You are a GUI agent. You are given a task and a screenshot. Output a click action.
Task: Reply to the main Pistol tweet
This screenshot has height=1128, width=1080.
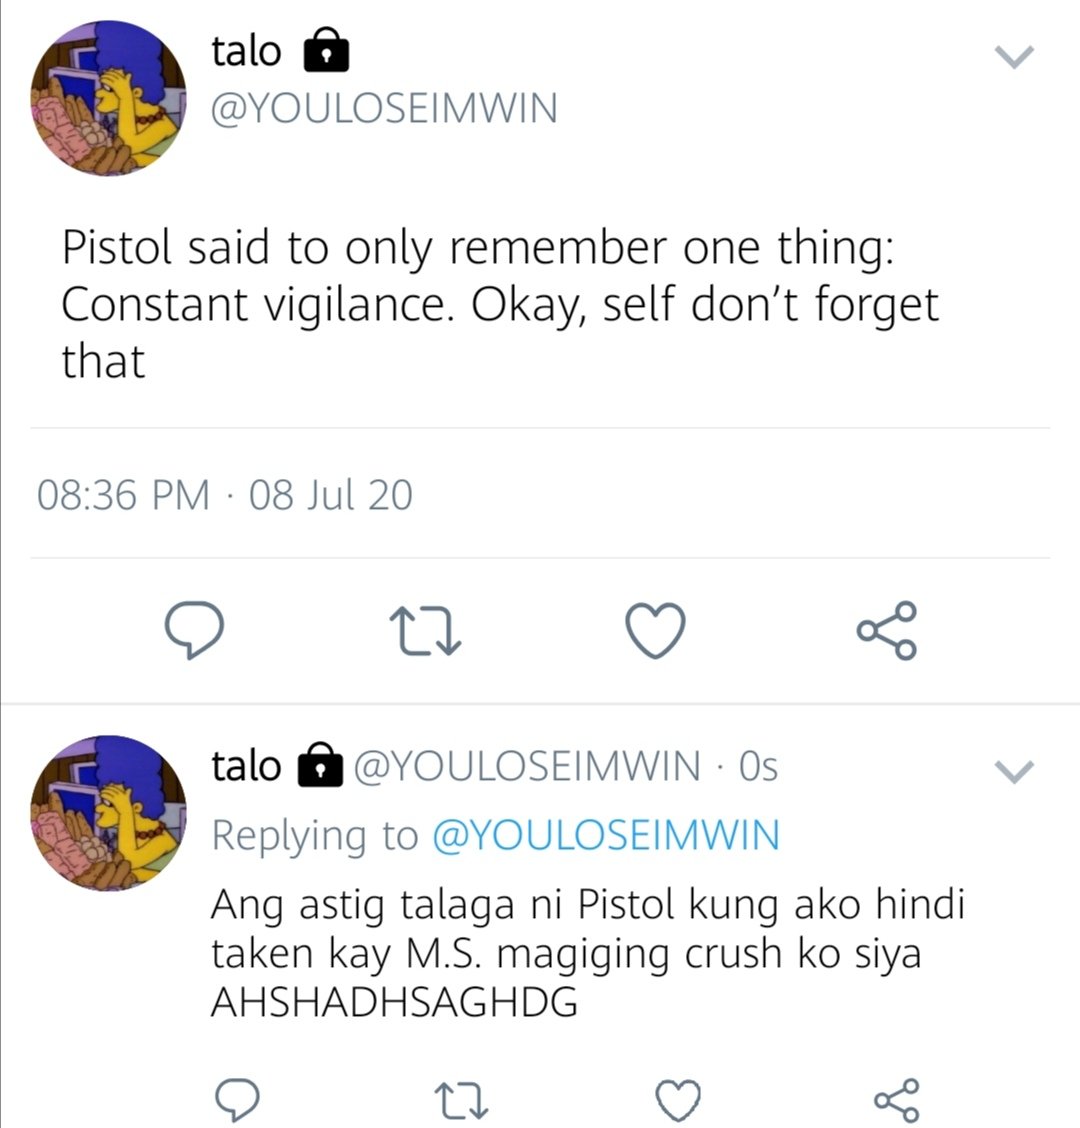pyautogui.click(x=194, y=629)
